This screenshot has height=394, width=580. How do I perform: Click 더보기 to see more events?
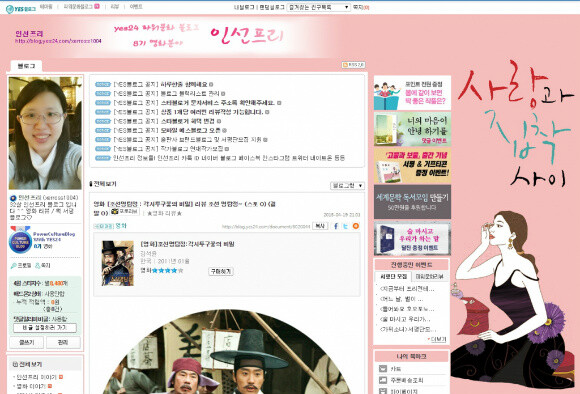coord(437,339)
